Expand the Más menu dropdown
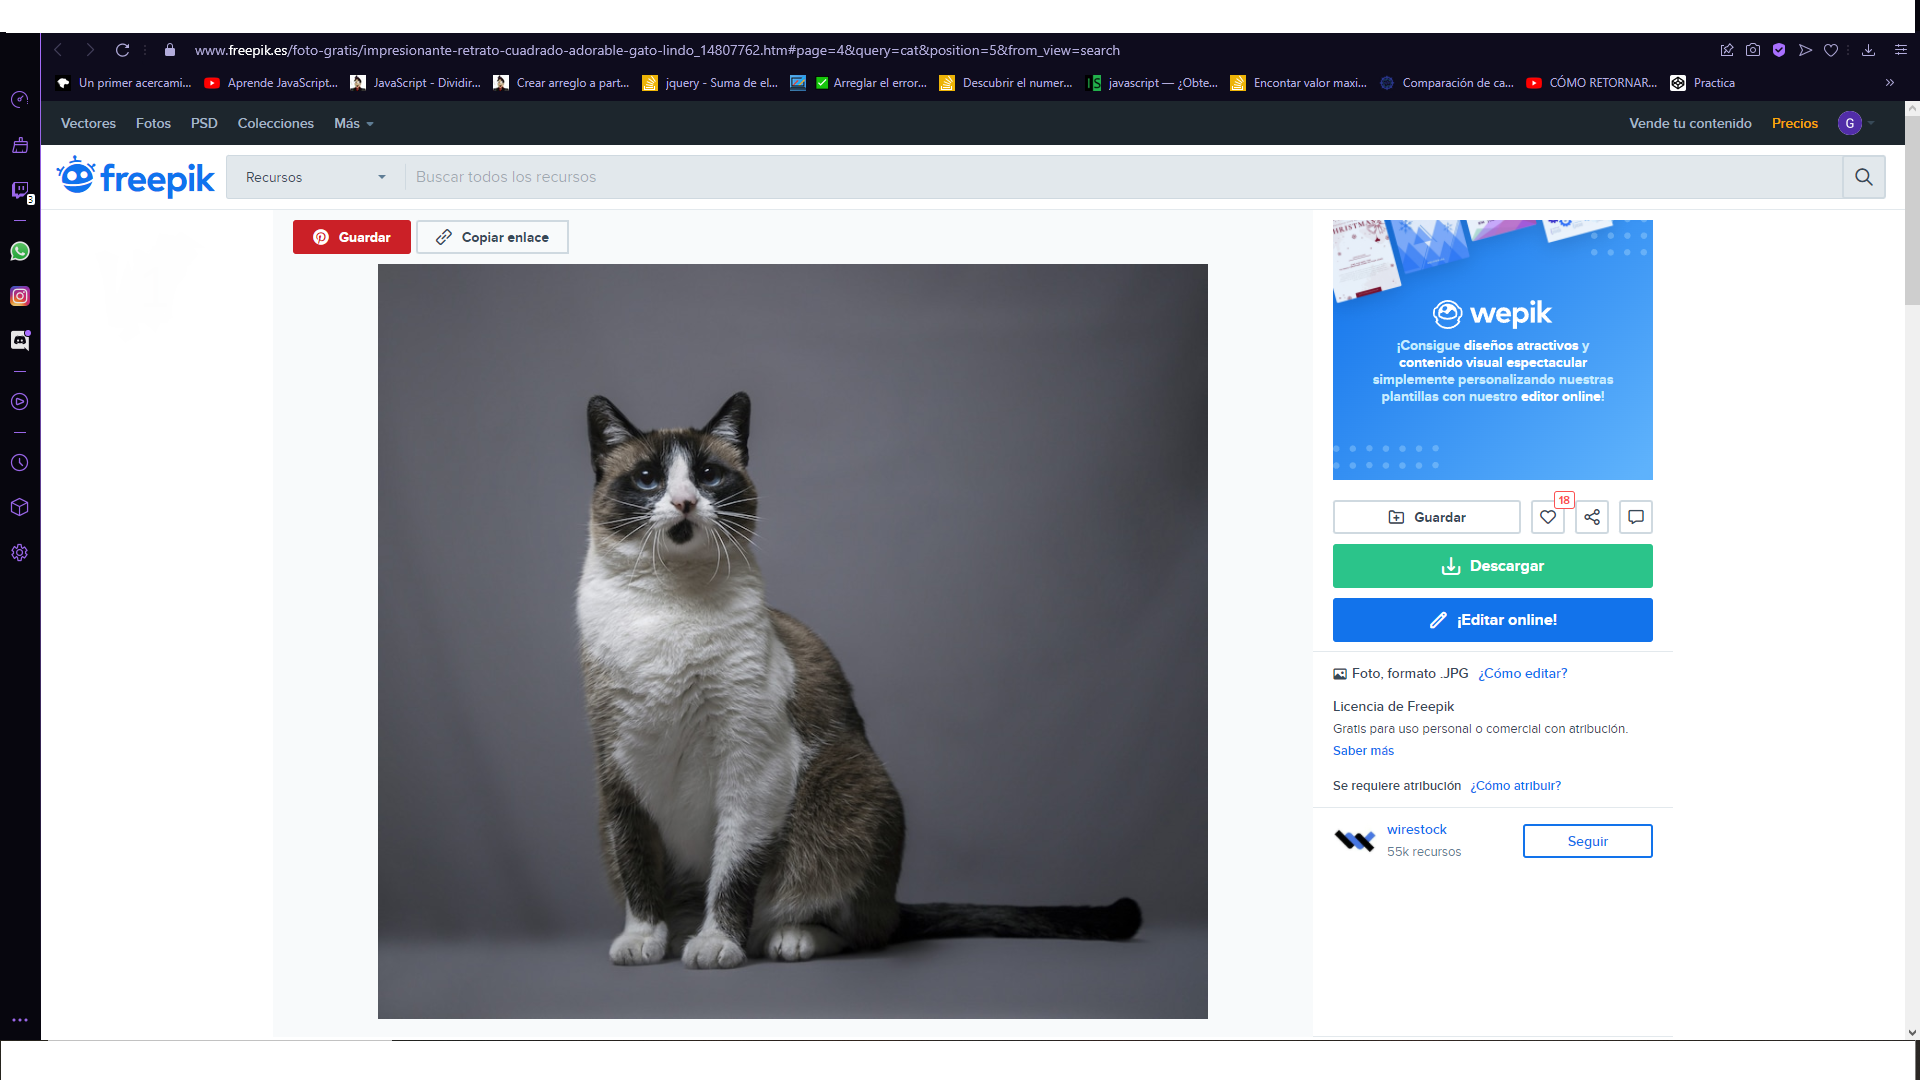 coord(354,123)
